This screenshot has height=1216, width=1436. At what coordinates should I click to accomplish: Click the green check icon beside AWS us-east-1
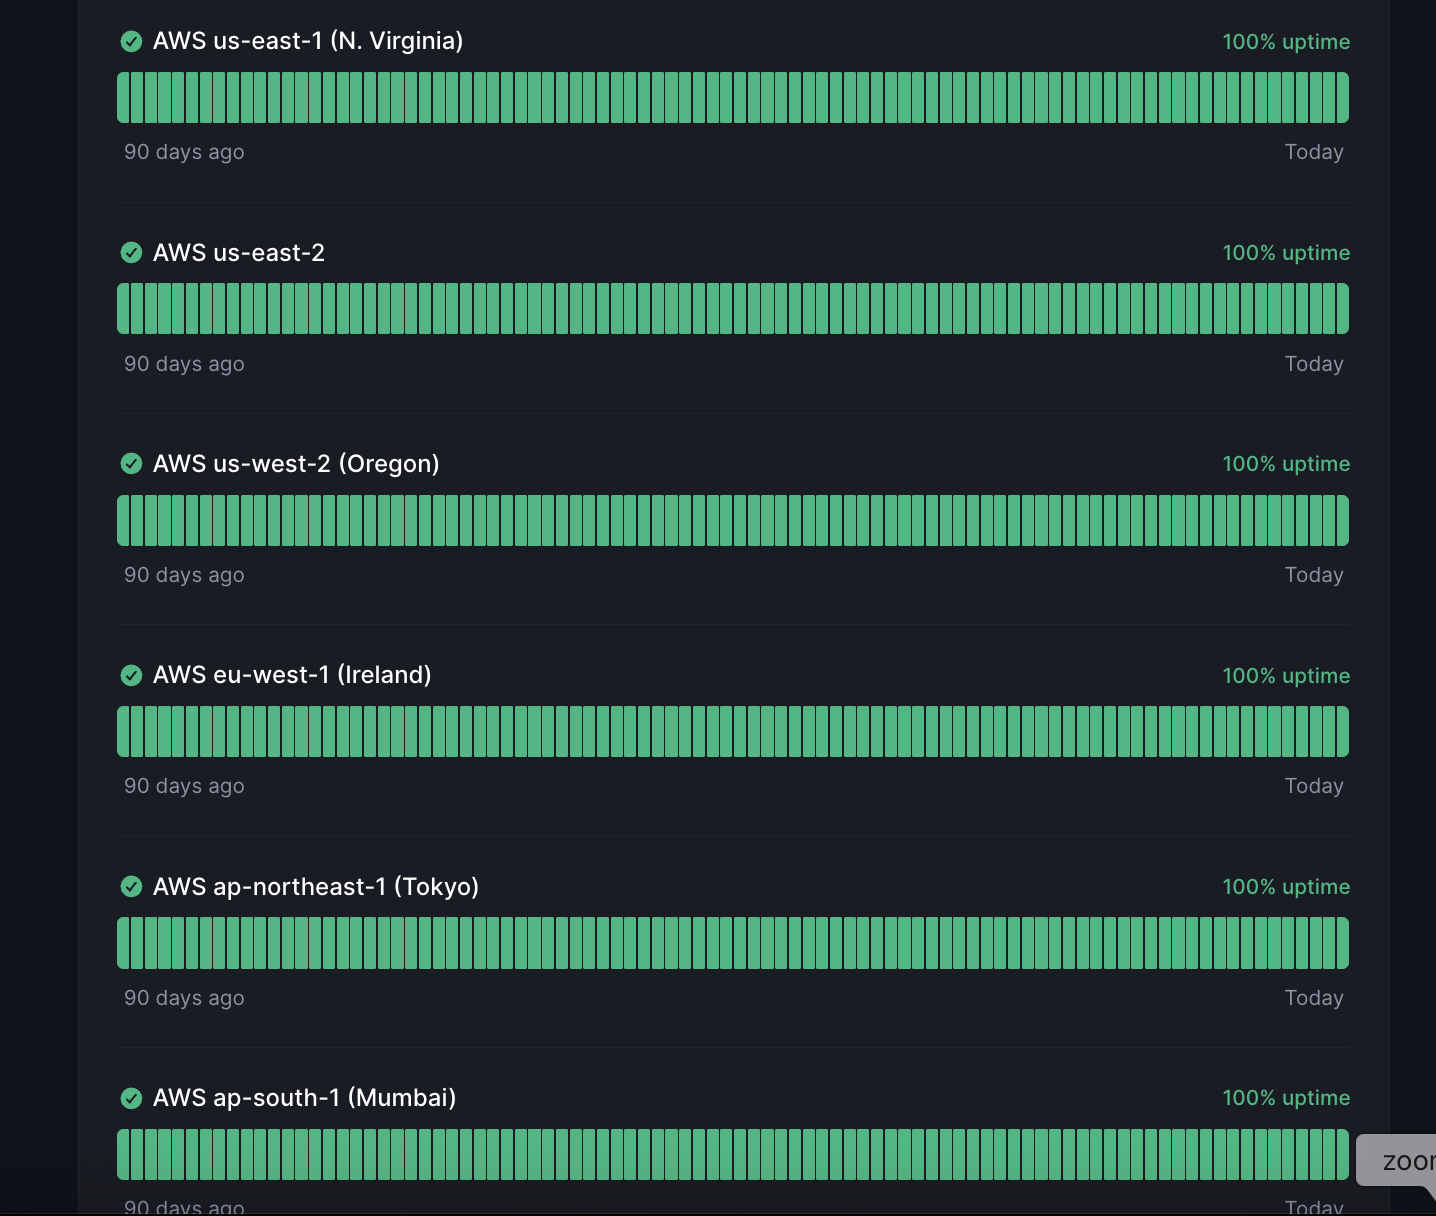coord(131,41)
